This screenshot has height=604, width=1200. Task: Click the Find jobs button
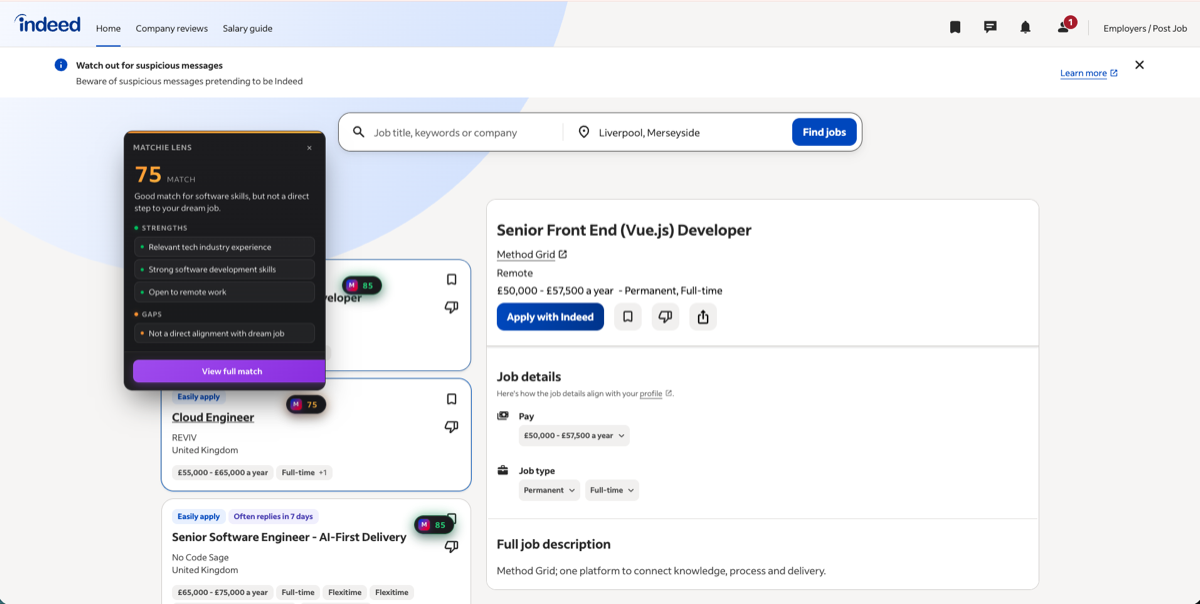click(x=824, y=132)
